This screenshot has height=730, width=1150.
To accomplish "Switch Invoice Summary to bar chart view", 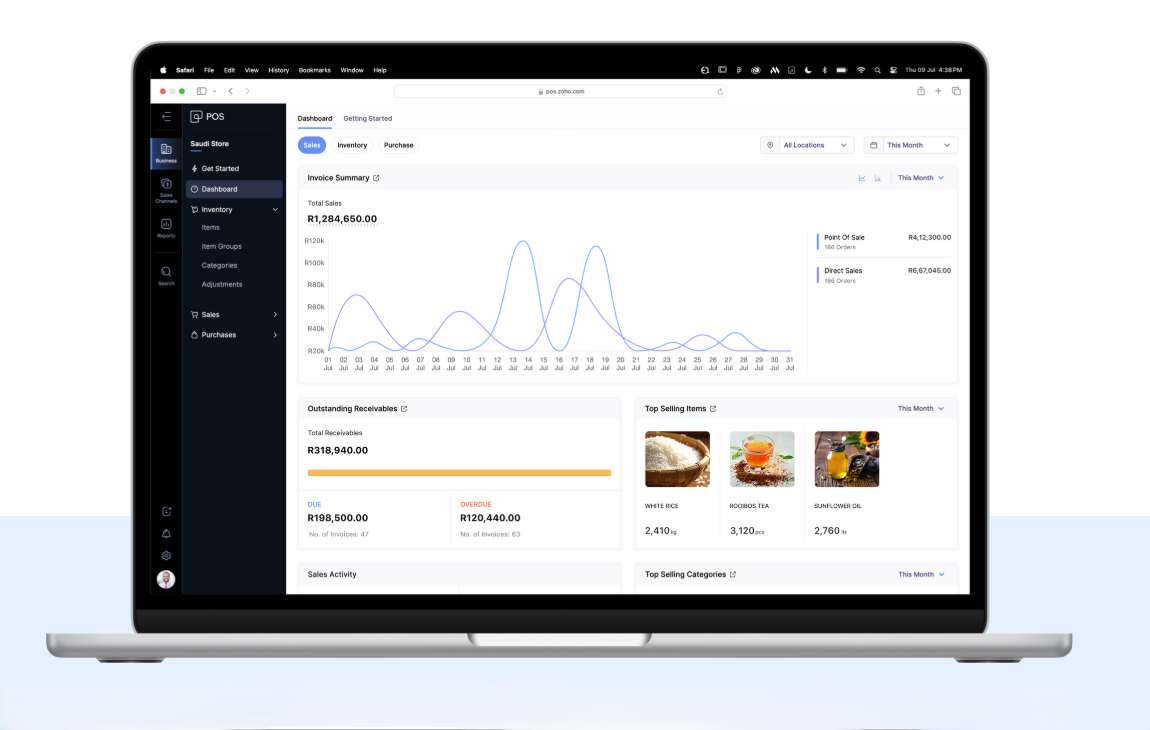I will 878,178.
